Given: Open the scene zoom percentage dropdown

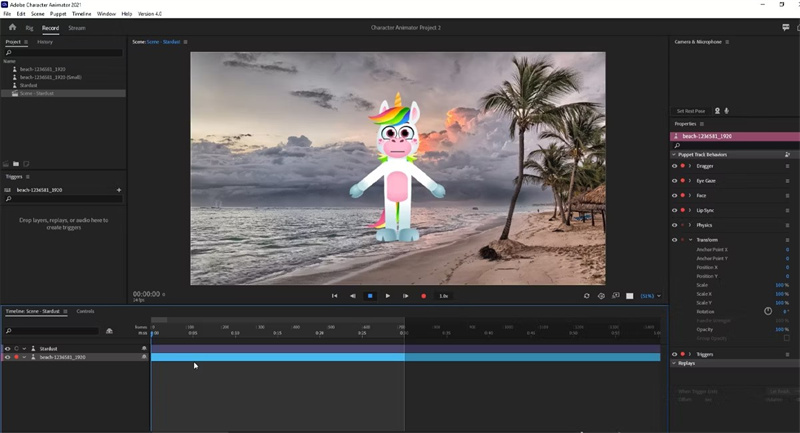Looking at the screenshot, I should 650,296.
